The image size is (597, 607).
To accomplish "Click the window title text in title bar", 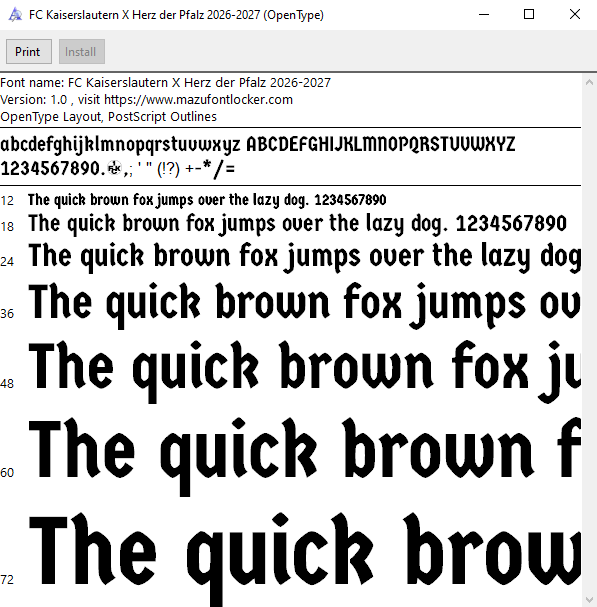I will [x=176, y=15].
